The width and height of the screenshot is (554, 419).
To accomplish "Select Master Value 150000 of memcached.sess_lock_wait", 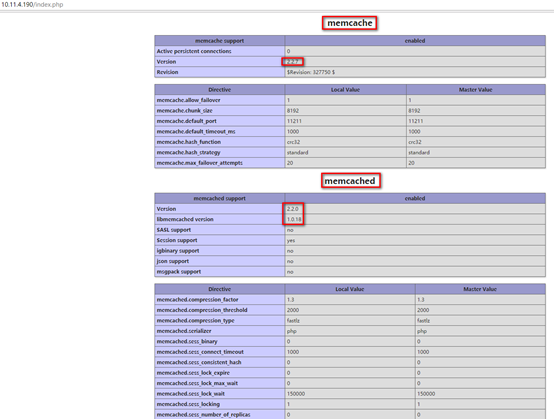I will (426, 394).
